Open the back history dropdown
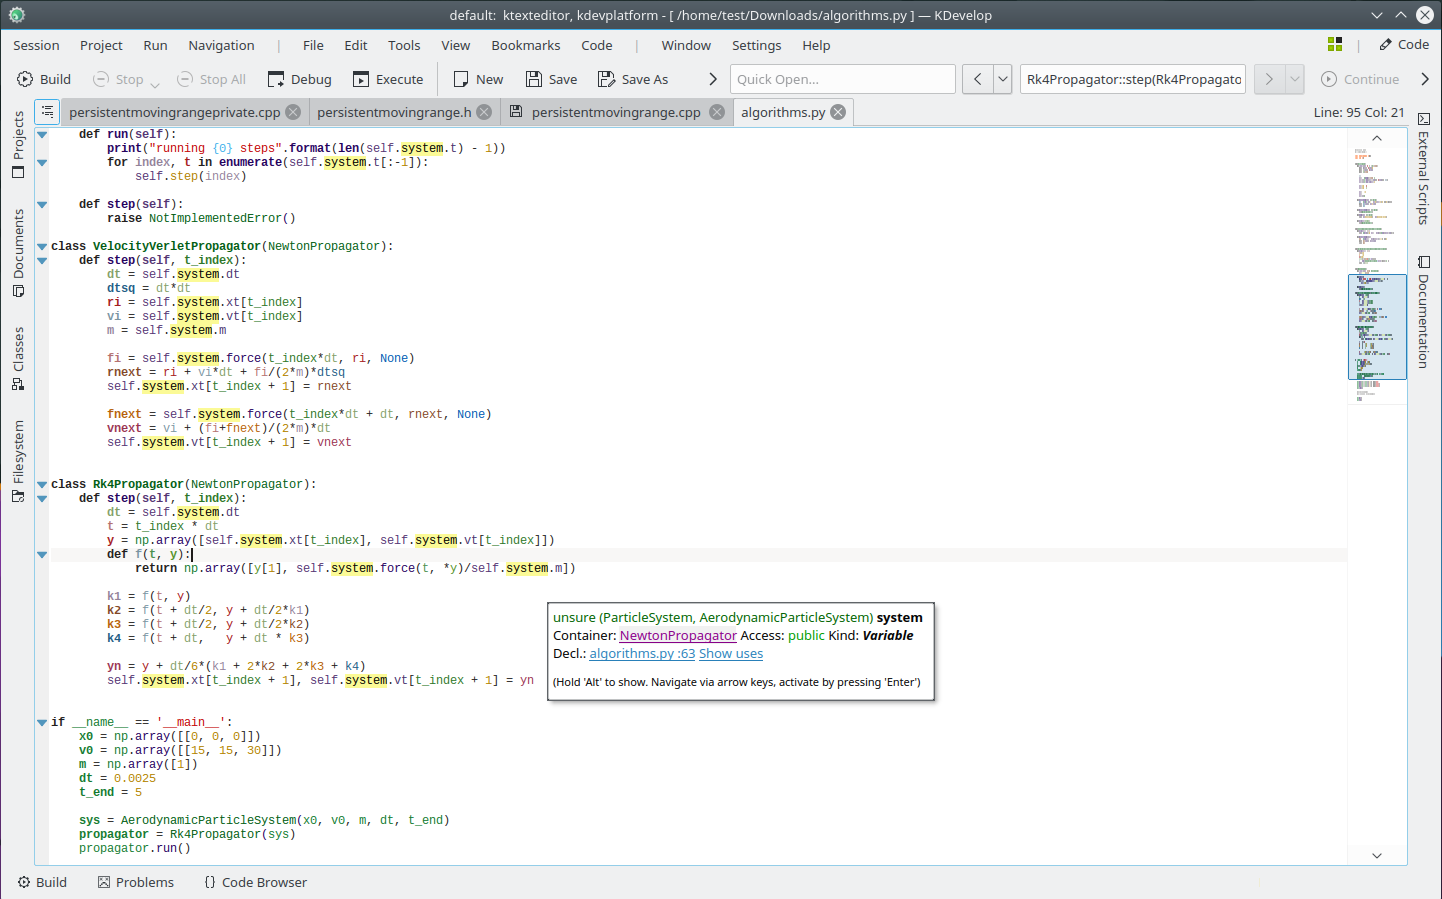1442x899 pixels. [1003, 79]
